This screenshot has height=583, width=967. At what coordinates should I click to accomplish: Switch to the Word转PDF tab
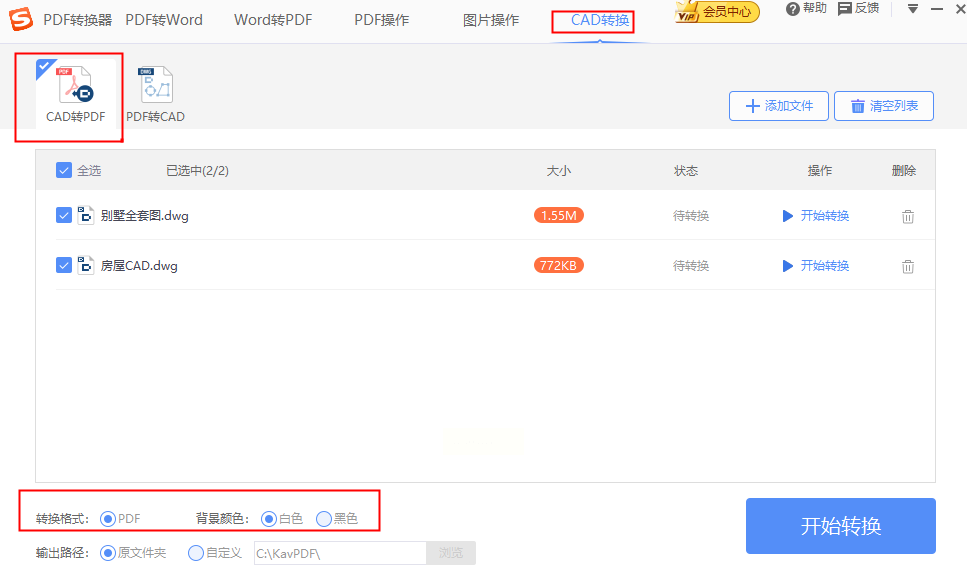click(x=273, y=20)
